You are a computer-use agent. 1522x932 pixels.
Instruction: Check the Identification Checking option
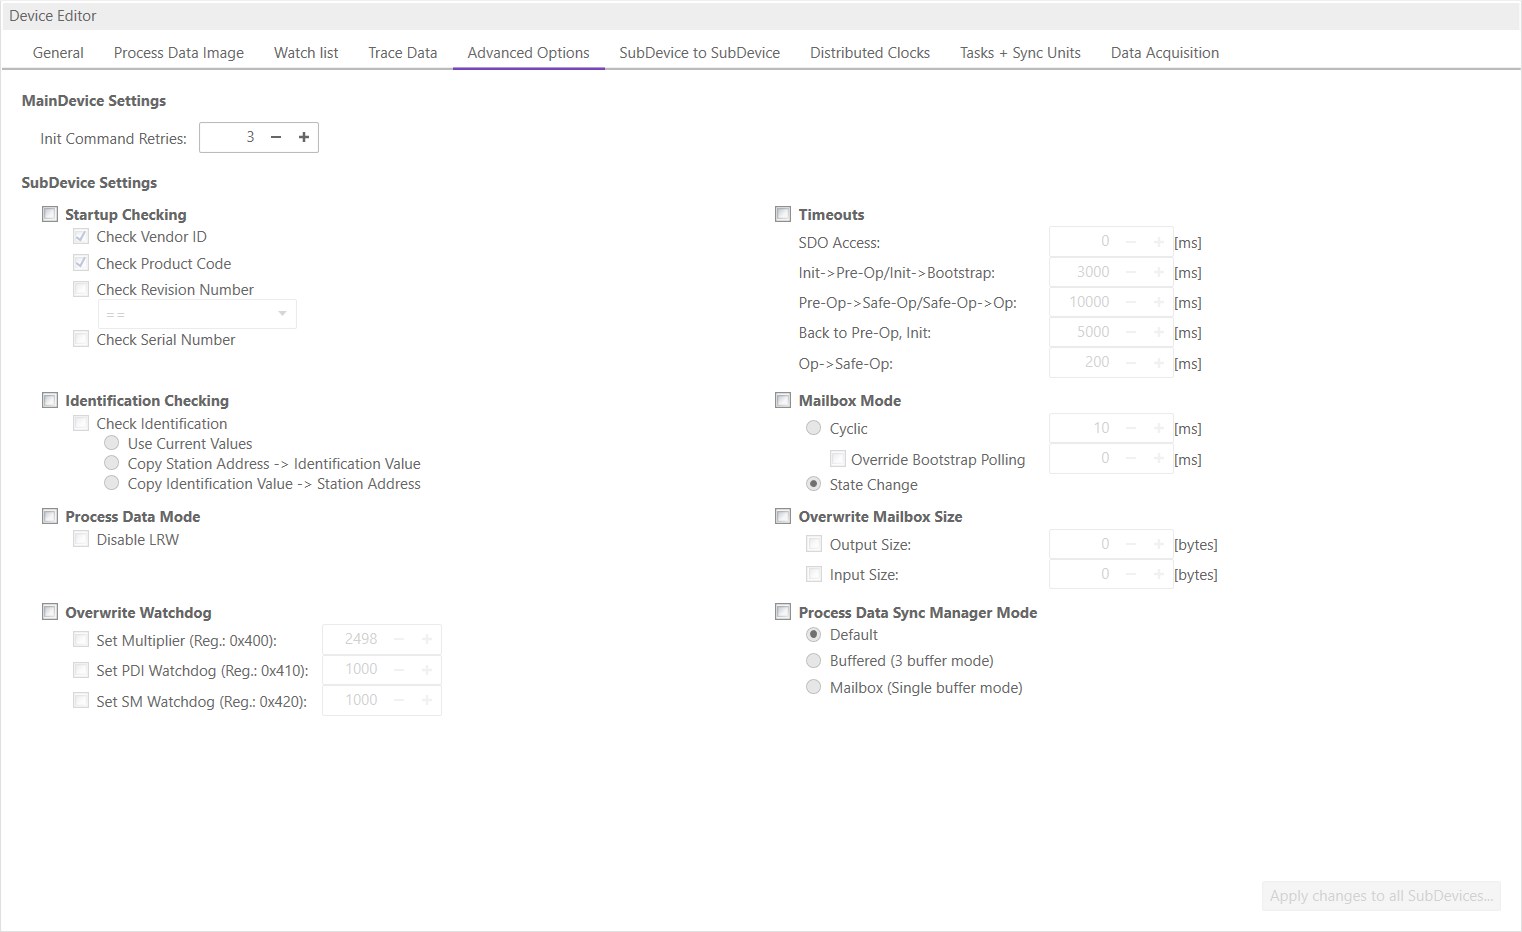point(50,400)
